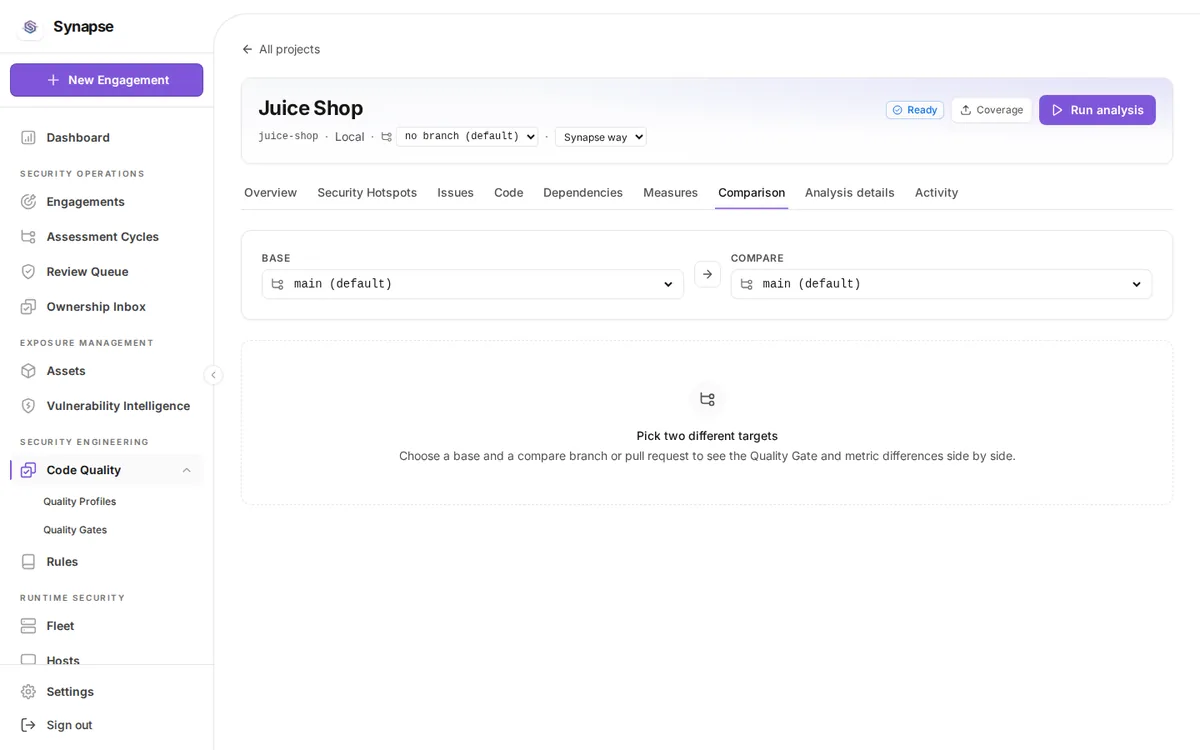Switch to the Overview tab
Image resolution: width=1200 pixels, height=750 pixels.
point(270,192)
